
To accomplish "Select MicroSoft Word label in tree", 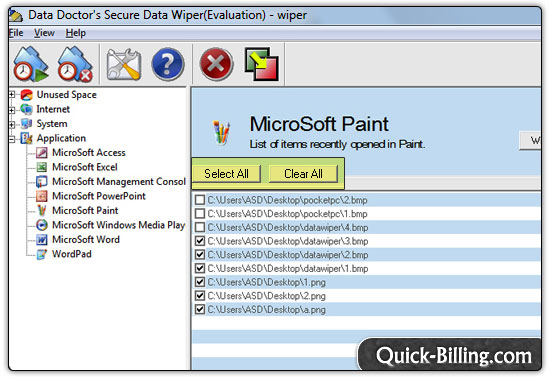I will click(x=86, y=240).
